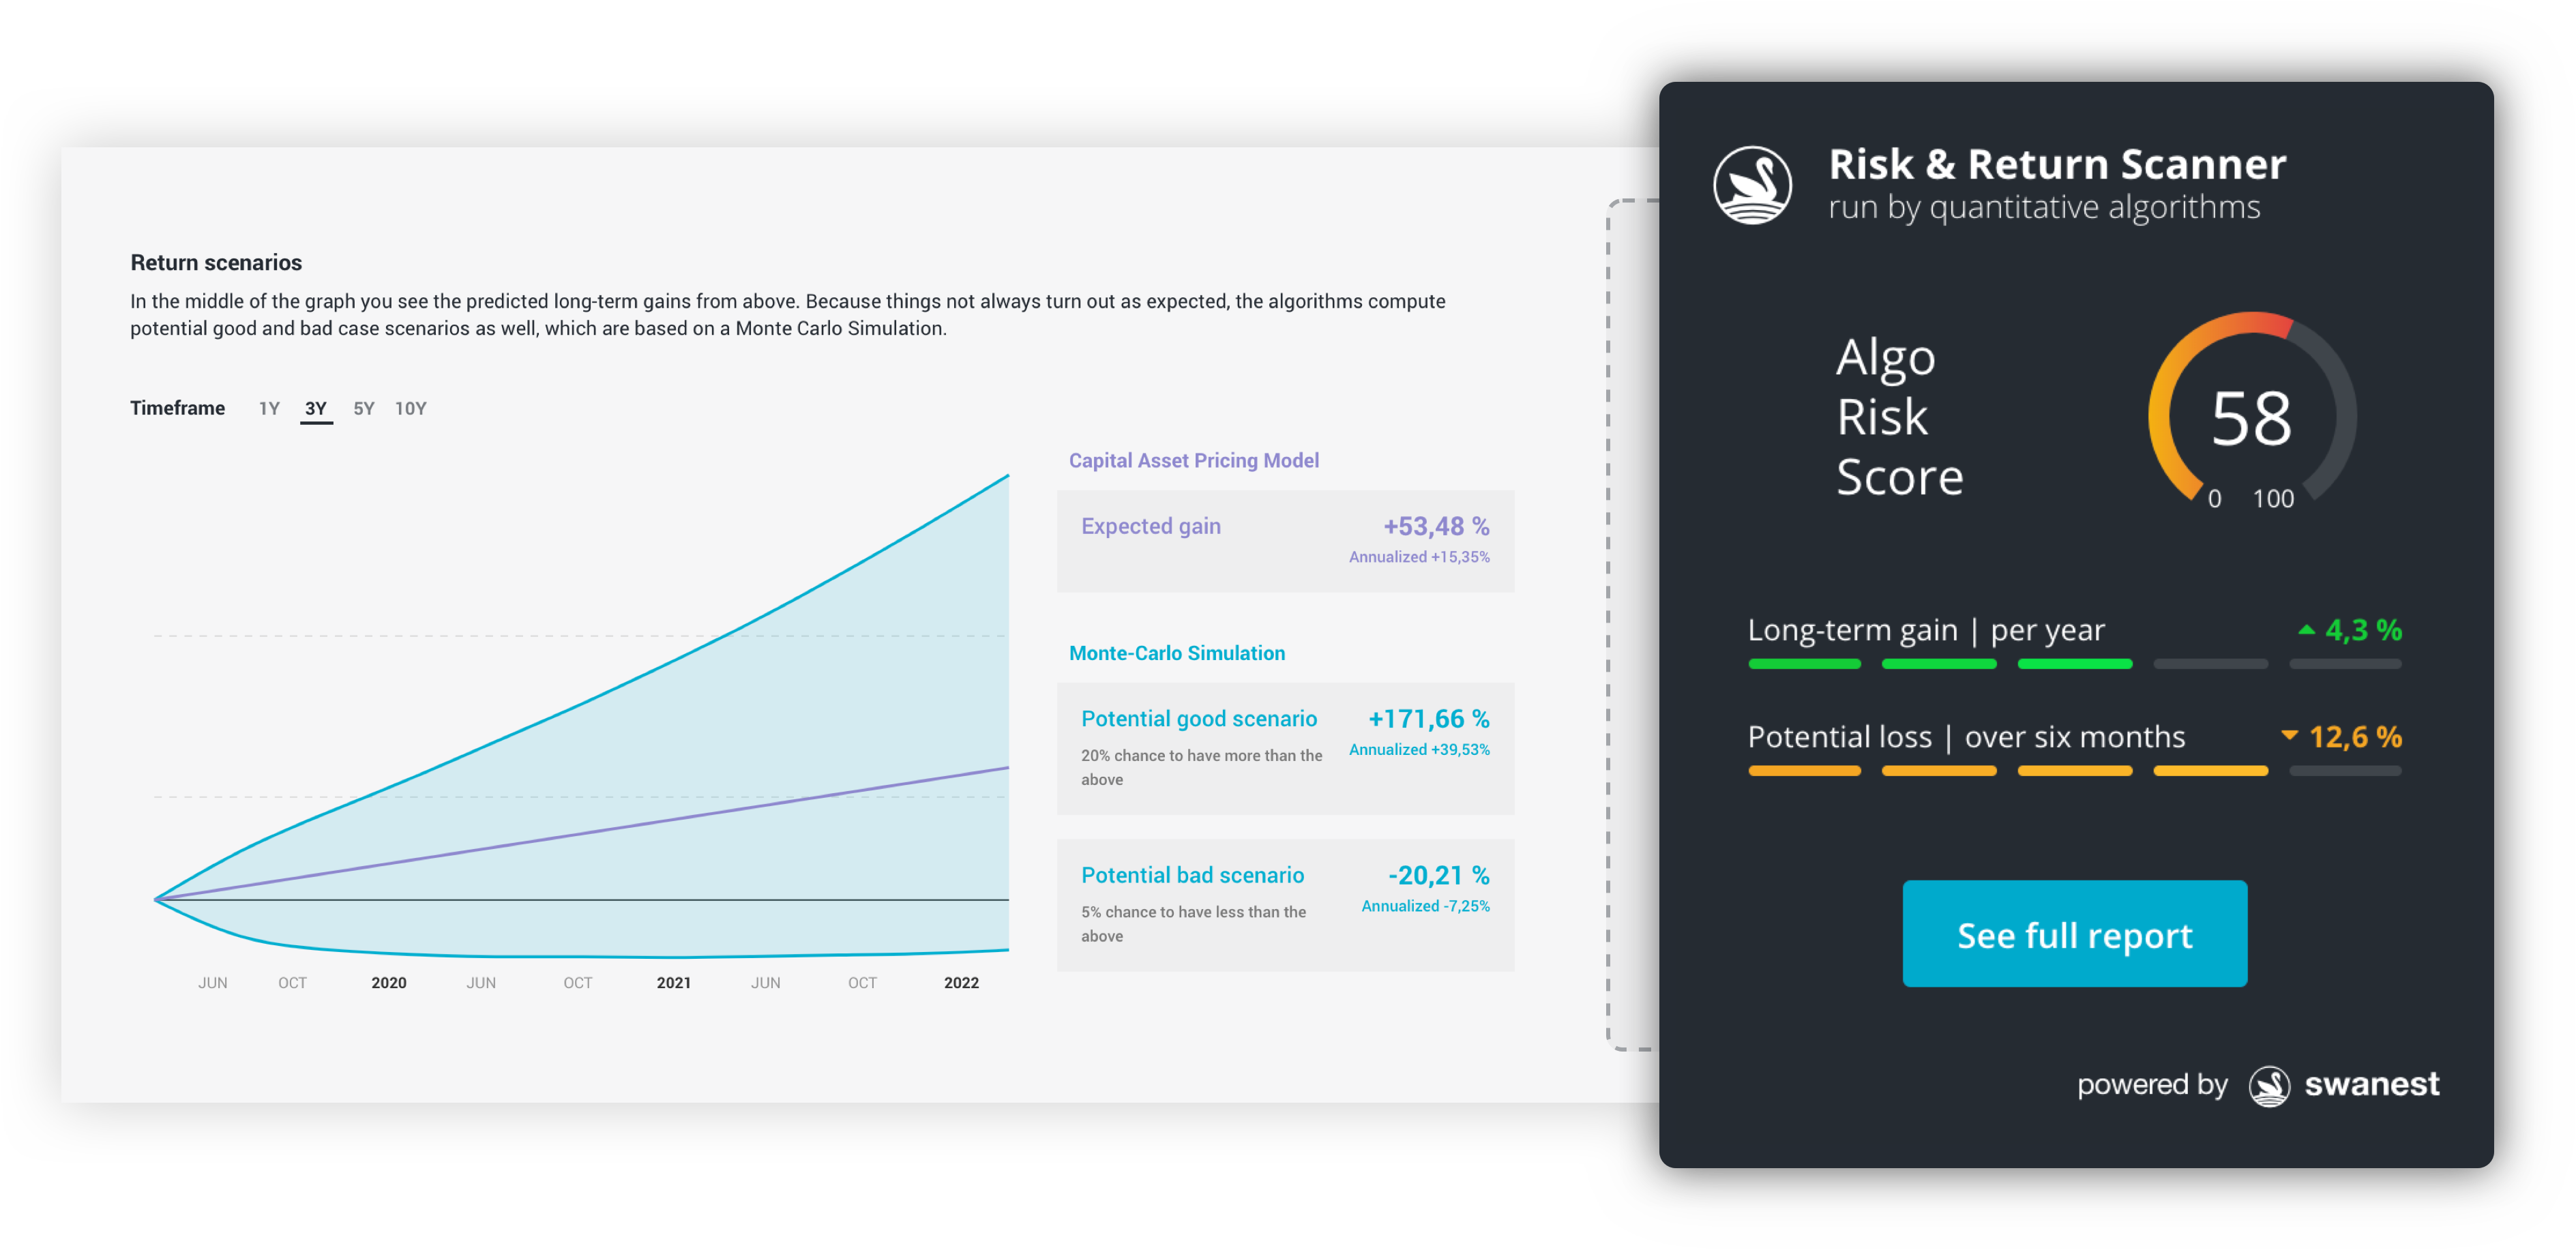Click the 2021 label on chart axis
The height and width of the screenshot is (1250, 2576).
click(673, 983)
